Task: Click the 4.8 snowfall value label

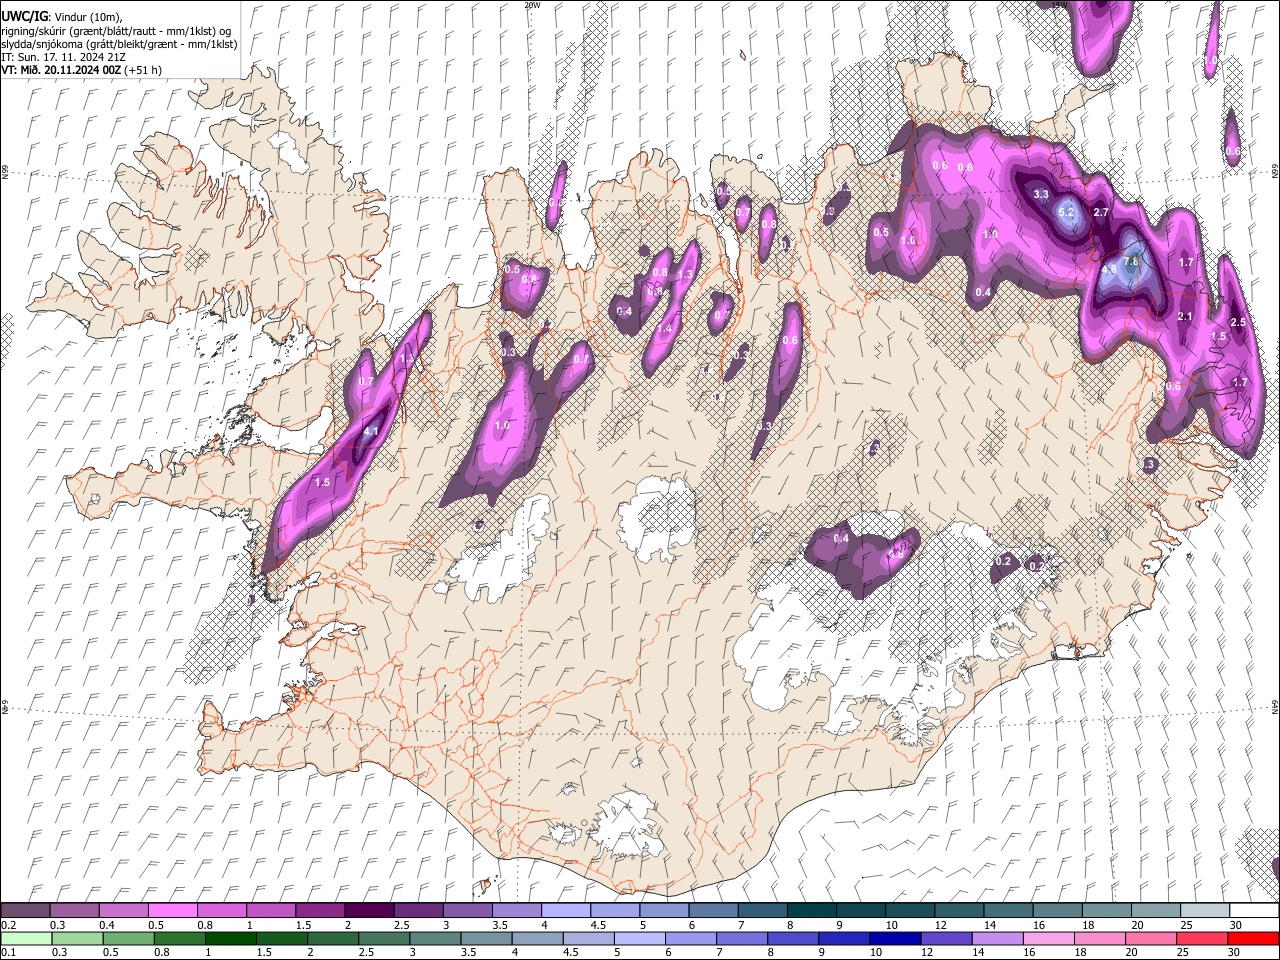Action: coord(1109,269)
